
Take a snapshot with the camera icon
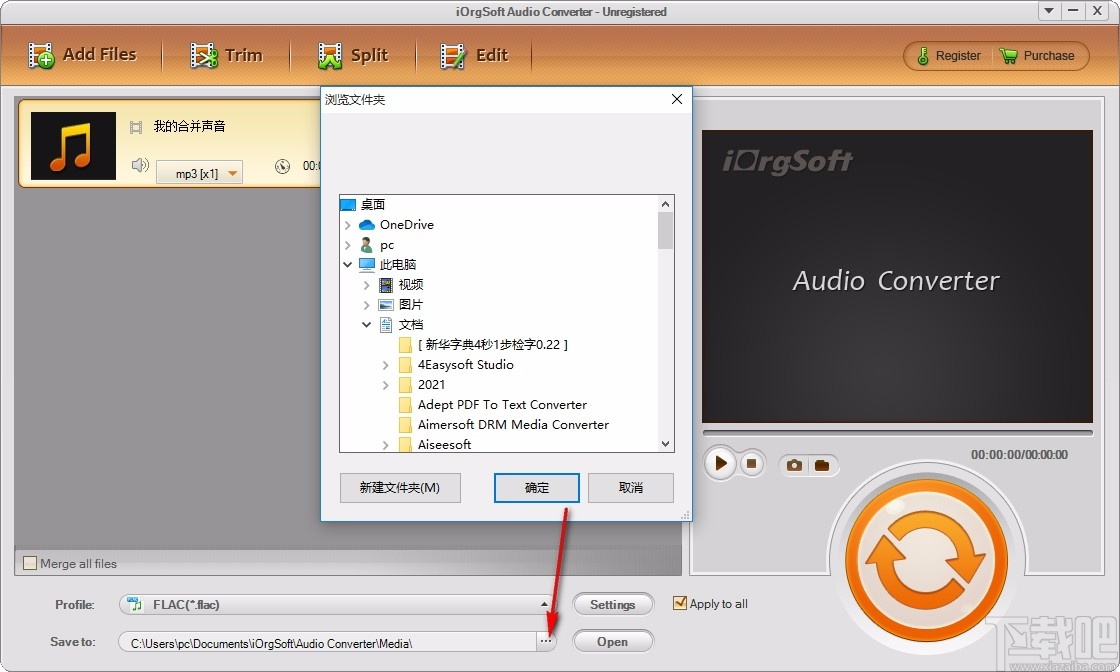[x=793, y=464]
